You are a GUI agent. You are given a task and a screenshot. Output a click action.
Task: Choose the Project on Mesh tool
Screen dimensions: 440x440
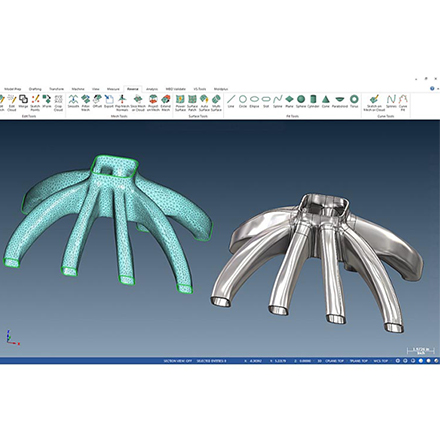(x=153, y=103)
